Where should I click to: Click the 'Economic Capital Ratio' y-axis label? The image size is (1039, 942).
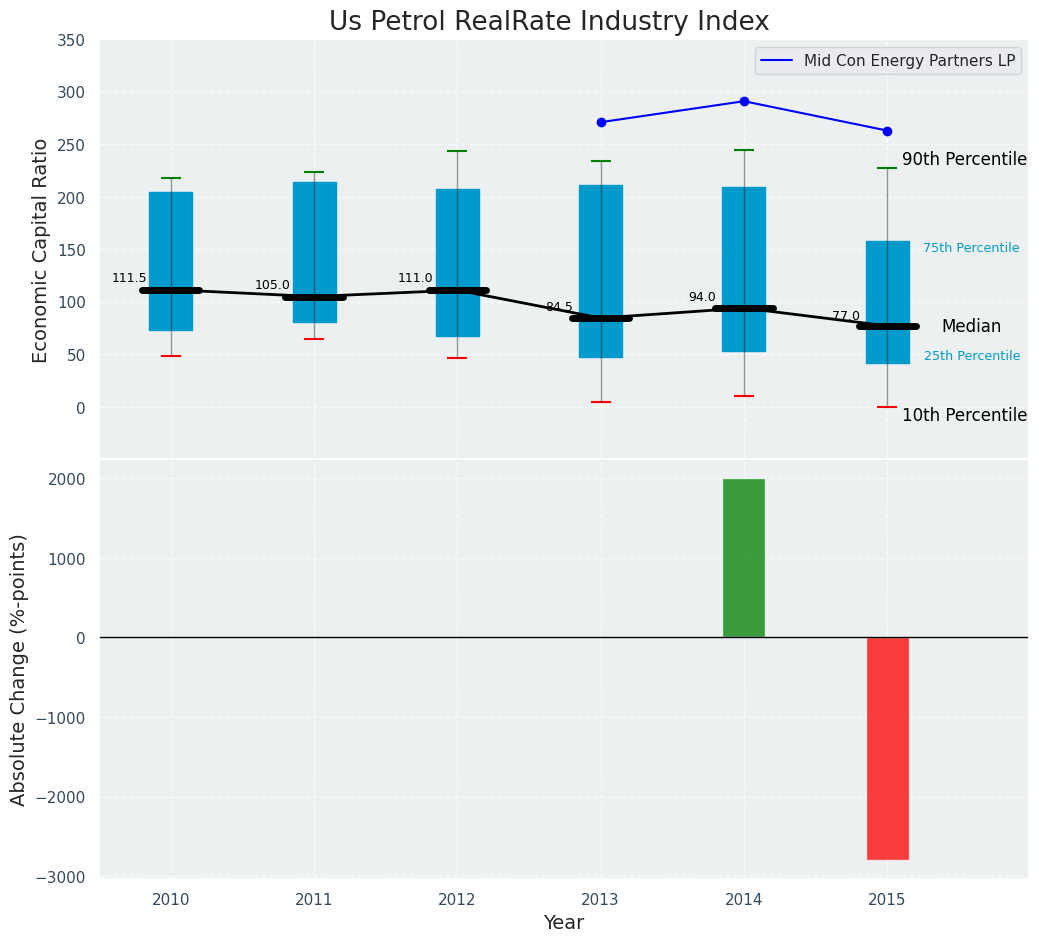tap(41, 250)
